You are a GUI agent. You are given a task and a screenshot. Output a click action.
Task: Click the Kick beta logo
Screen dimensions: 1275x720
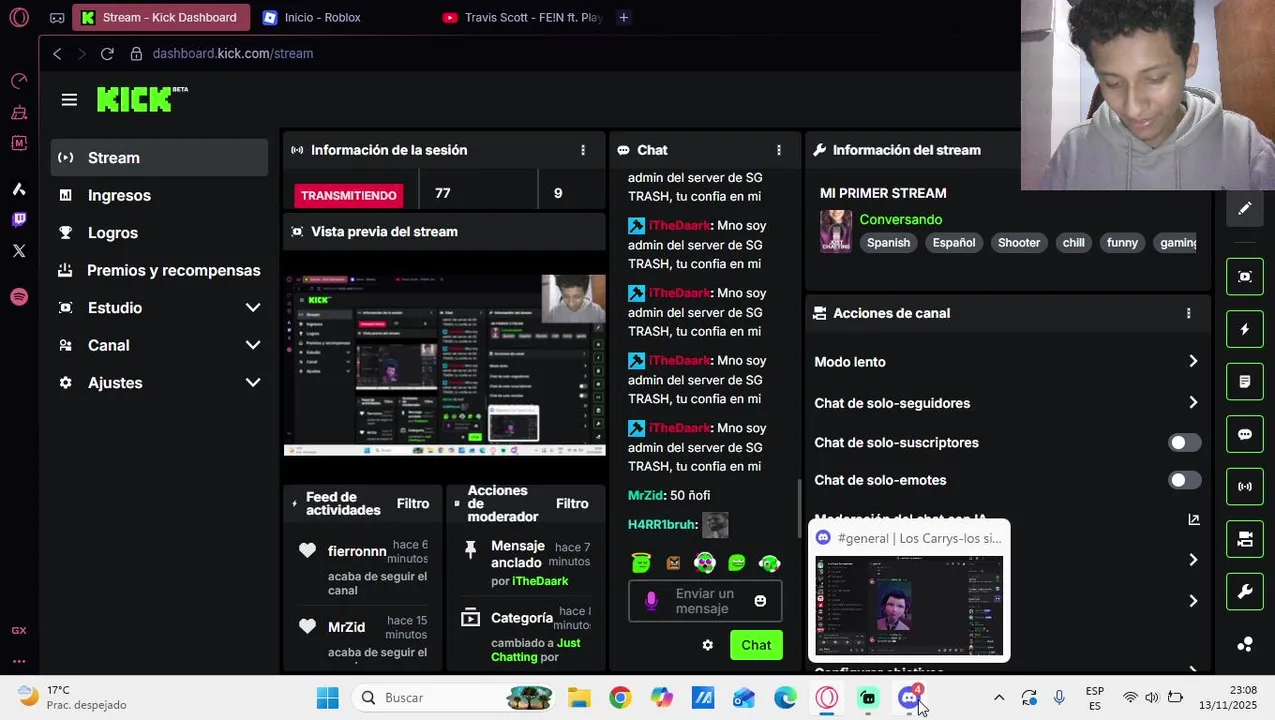(x=142, y=99)
